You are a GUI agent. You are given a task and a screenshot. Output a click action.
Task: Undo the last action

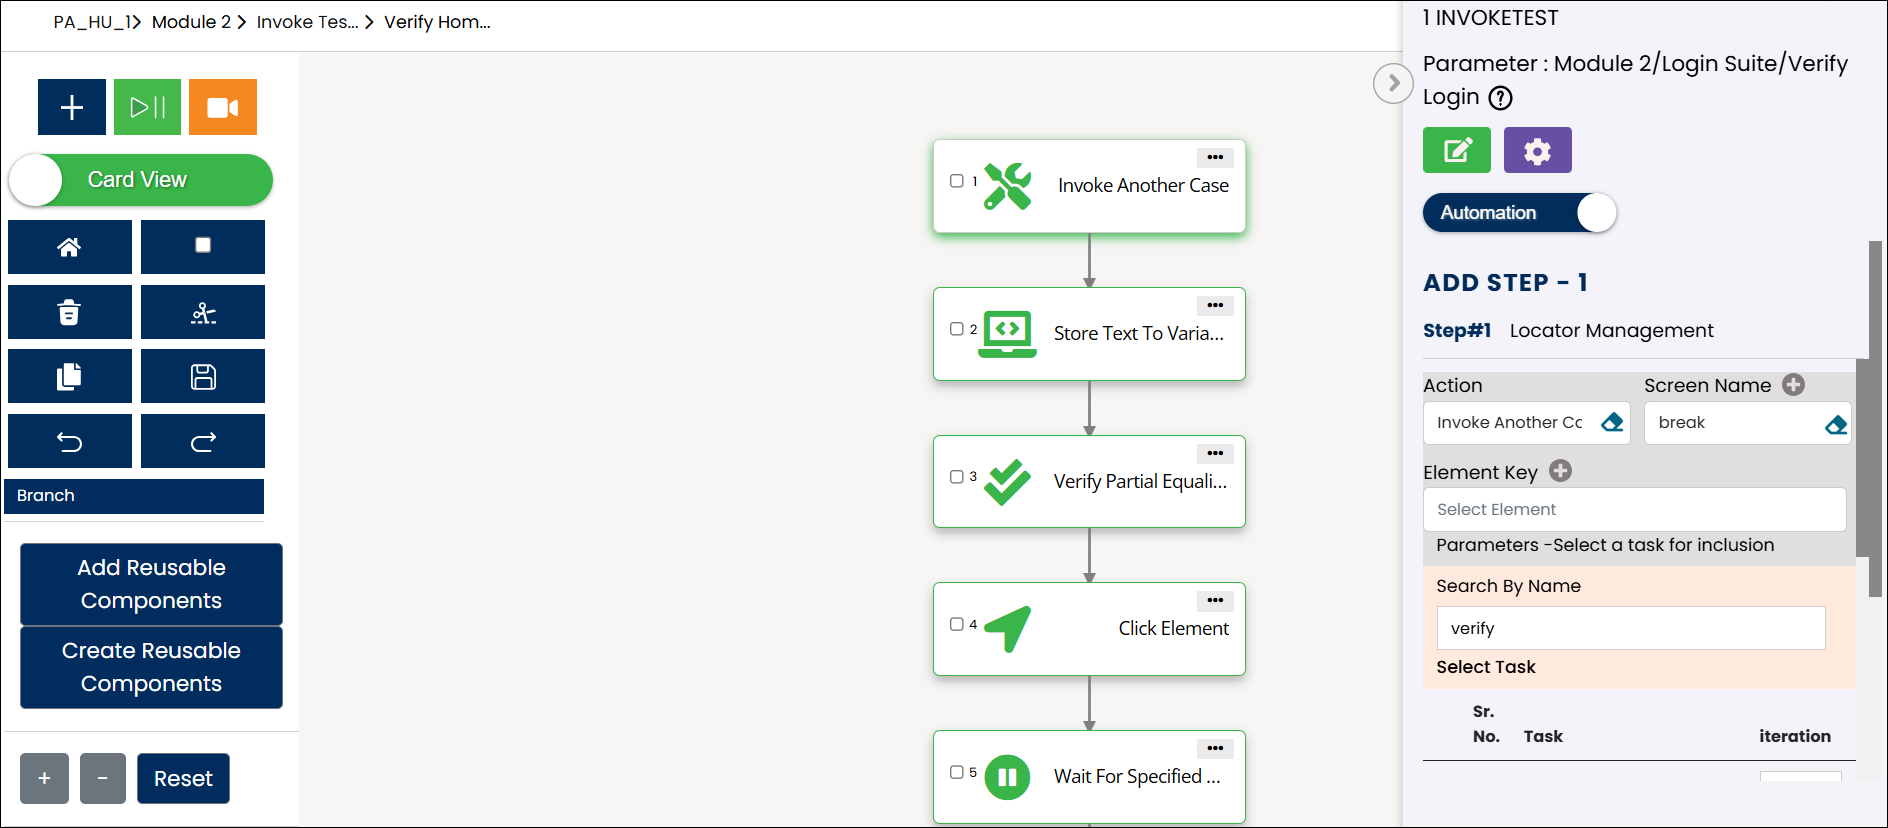tap(69, 441)
